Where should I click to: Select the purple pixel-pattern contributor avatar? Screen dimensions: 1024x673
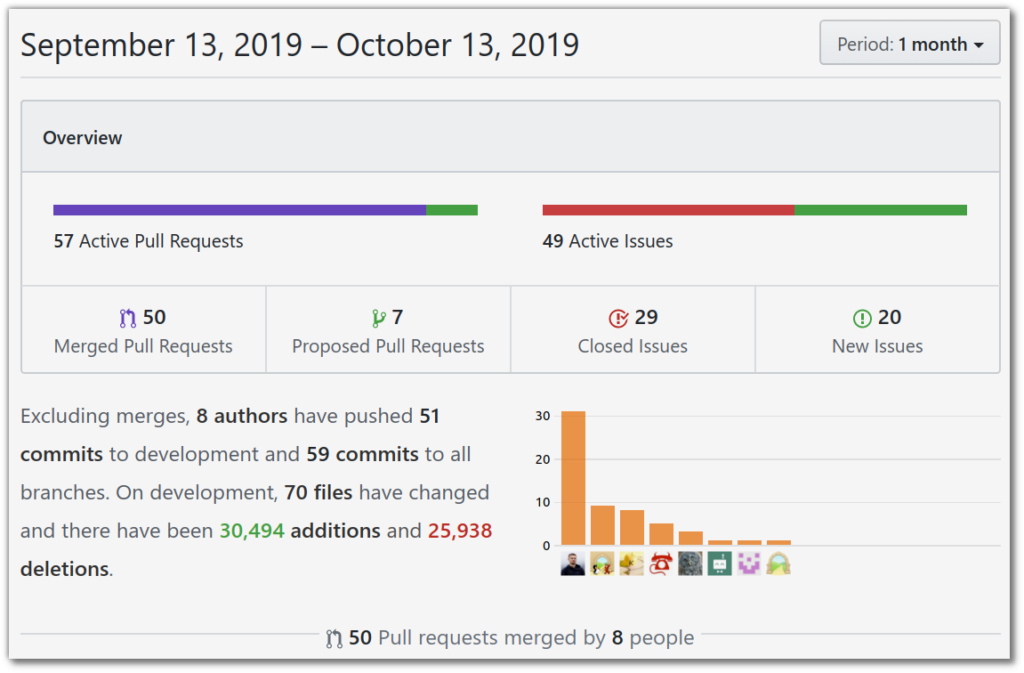(749, 563)
